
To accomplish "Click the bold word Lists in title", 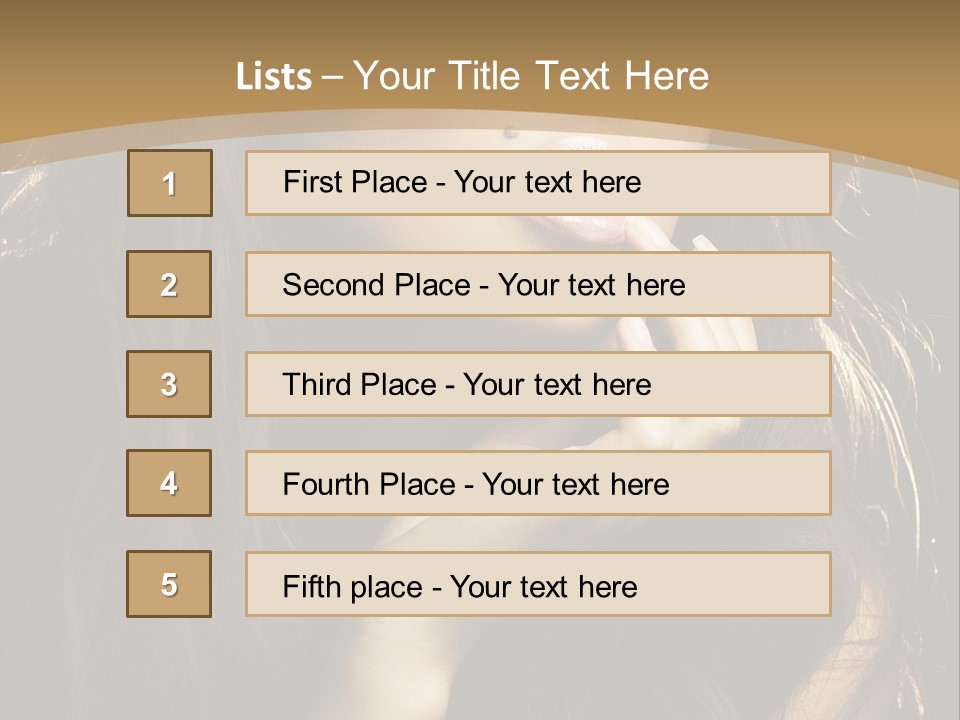I will coord(274,77).
